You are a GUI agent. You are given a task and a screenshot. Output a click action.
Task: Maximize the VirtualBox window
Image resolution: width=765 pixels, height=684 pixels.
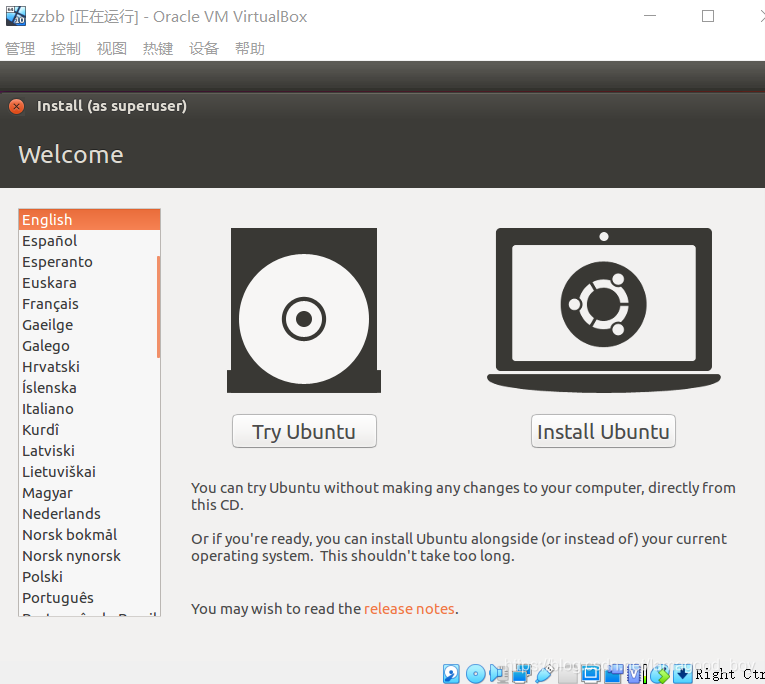708,16
